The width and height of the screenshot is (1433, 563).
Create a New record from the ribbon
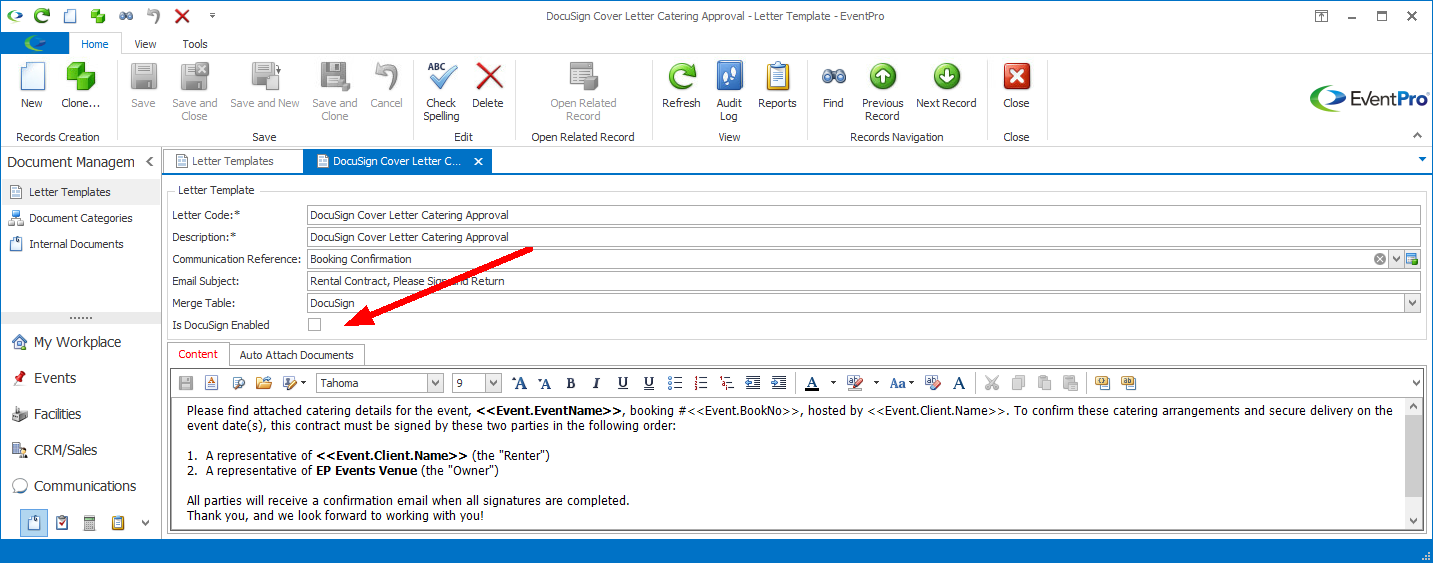click(x=32, y=86)
